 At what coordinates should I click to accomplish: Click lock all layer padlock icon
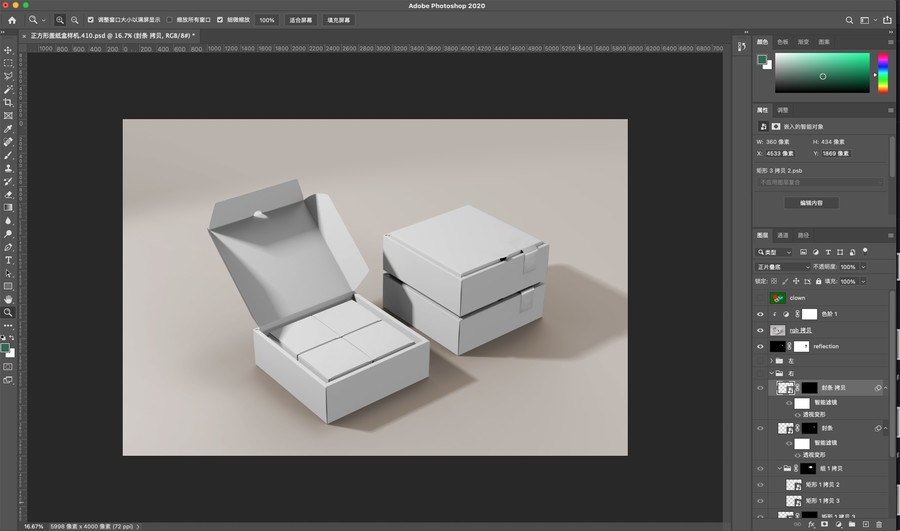point(818,281)
